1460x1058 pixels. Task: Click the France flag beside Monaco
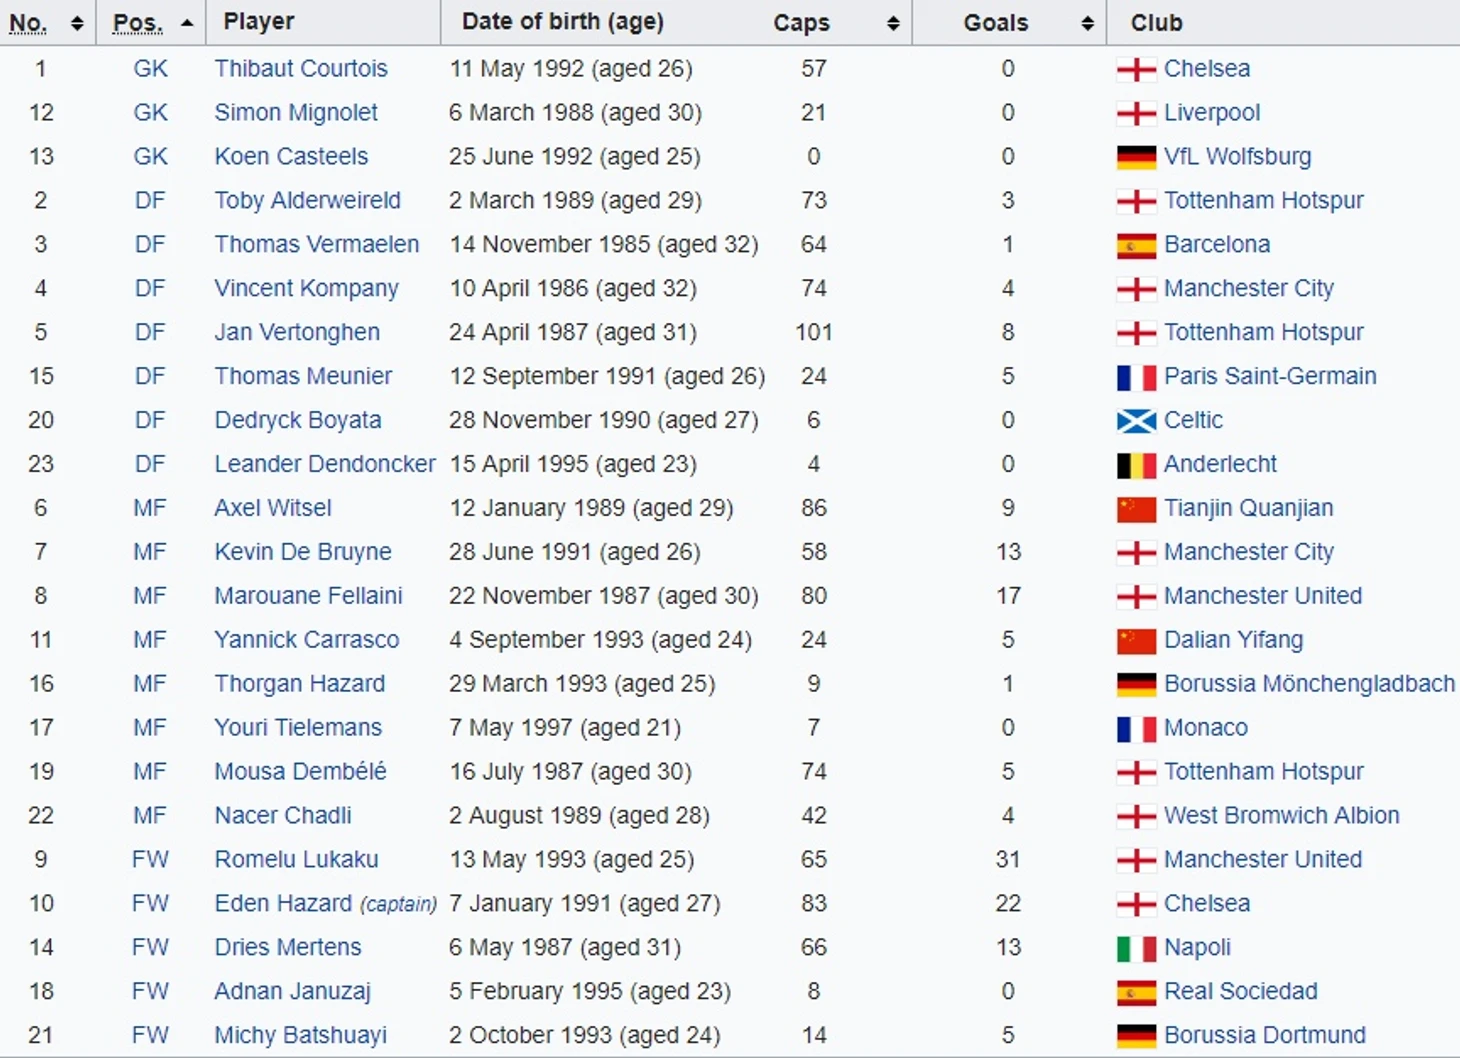coord(1136,729)
